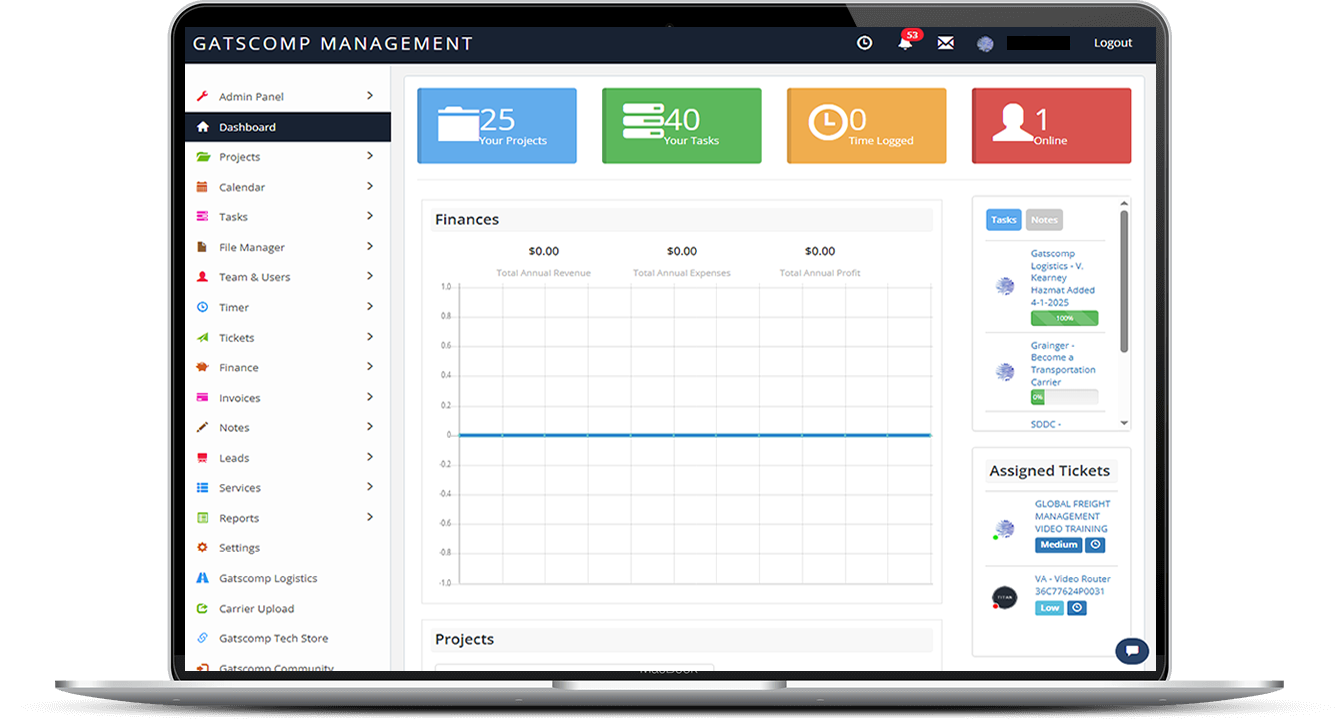Switch to the Notes tab
This screenshot has height=720, width=1340.
click(x=1044, y=220)
